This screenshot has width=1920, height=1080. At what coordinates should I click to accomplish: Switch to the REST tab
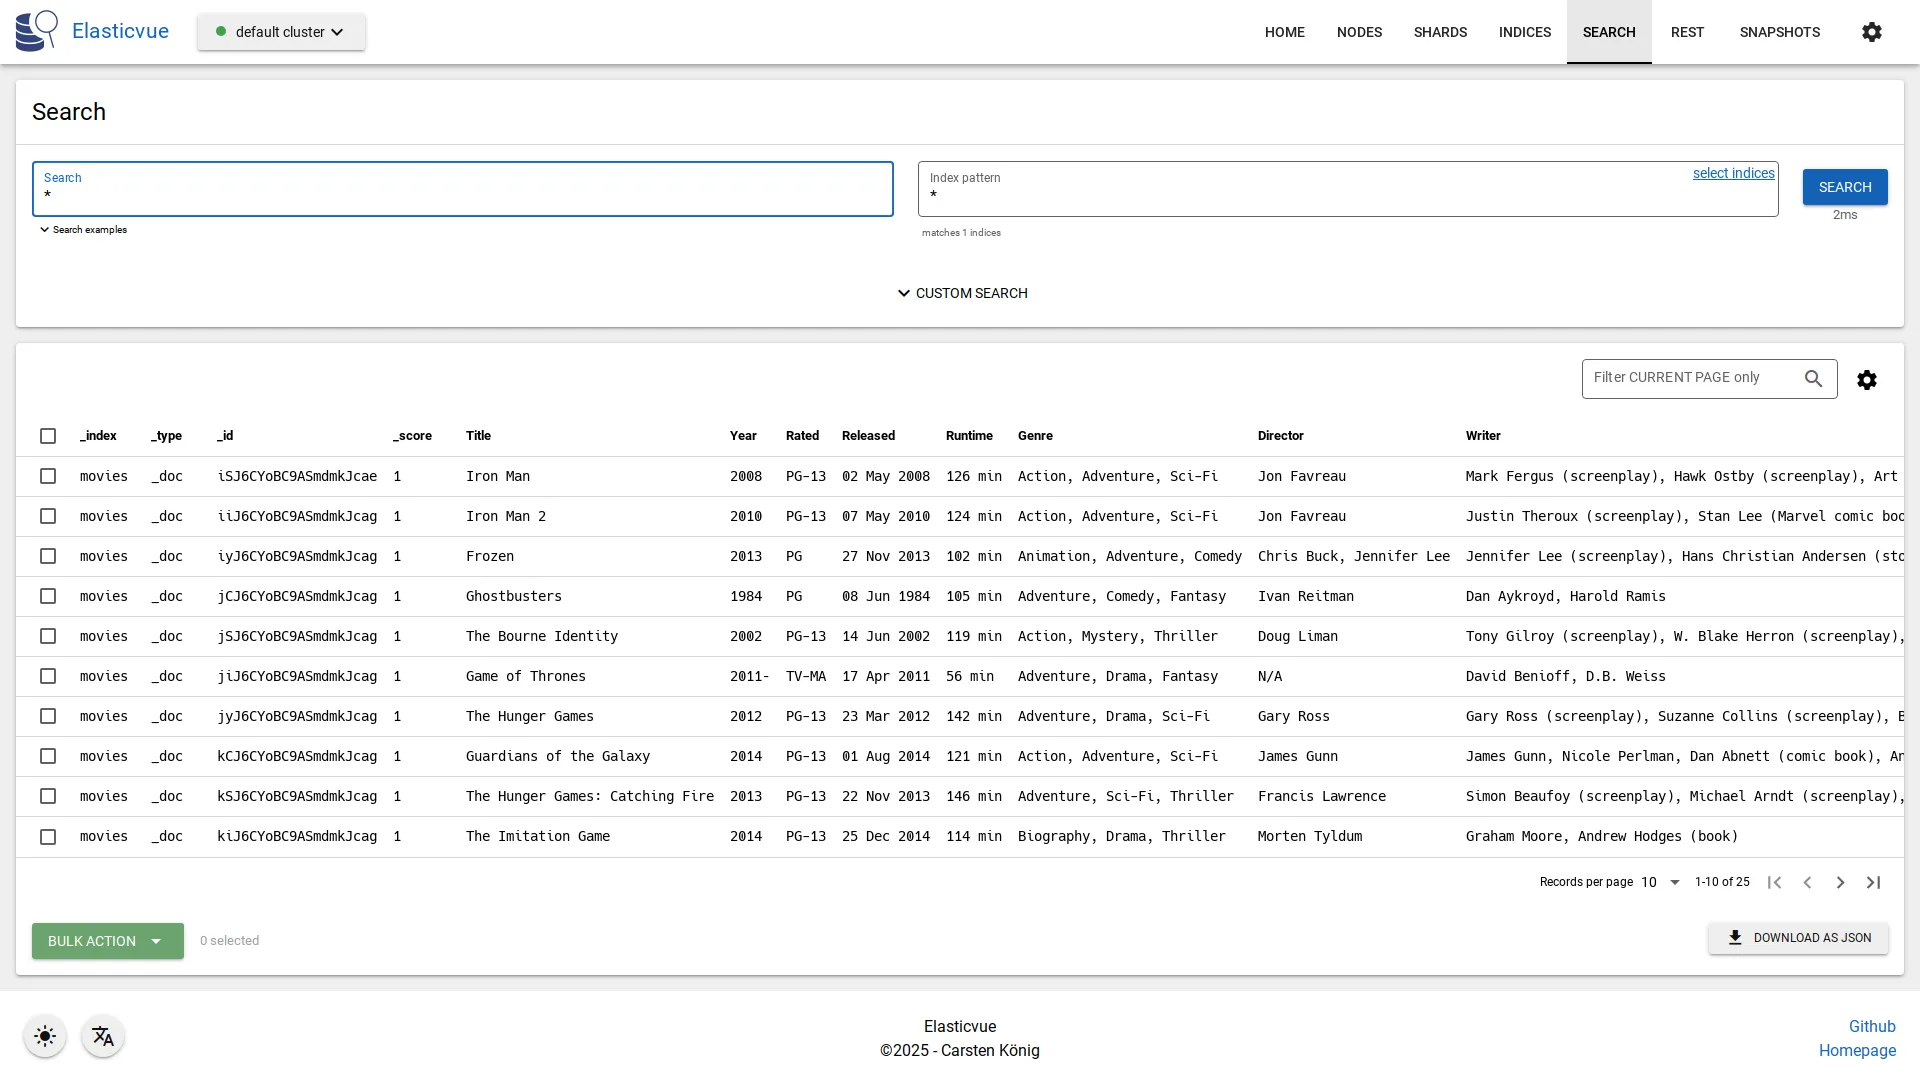[x=1687, y=32]
